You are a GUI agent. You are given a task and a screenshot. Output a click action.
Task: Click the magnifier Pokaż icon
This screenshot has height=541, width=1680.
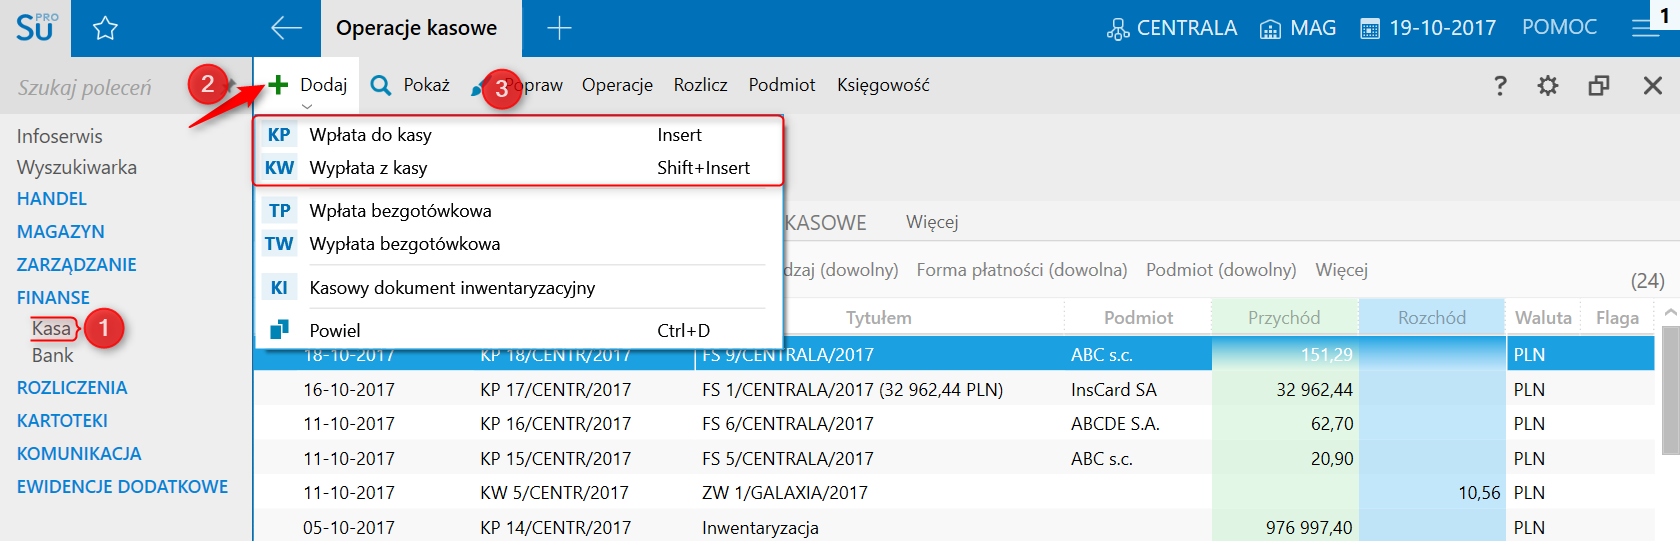[381, 86]
